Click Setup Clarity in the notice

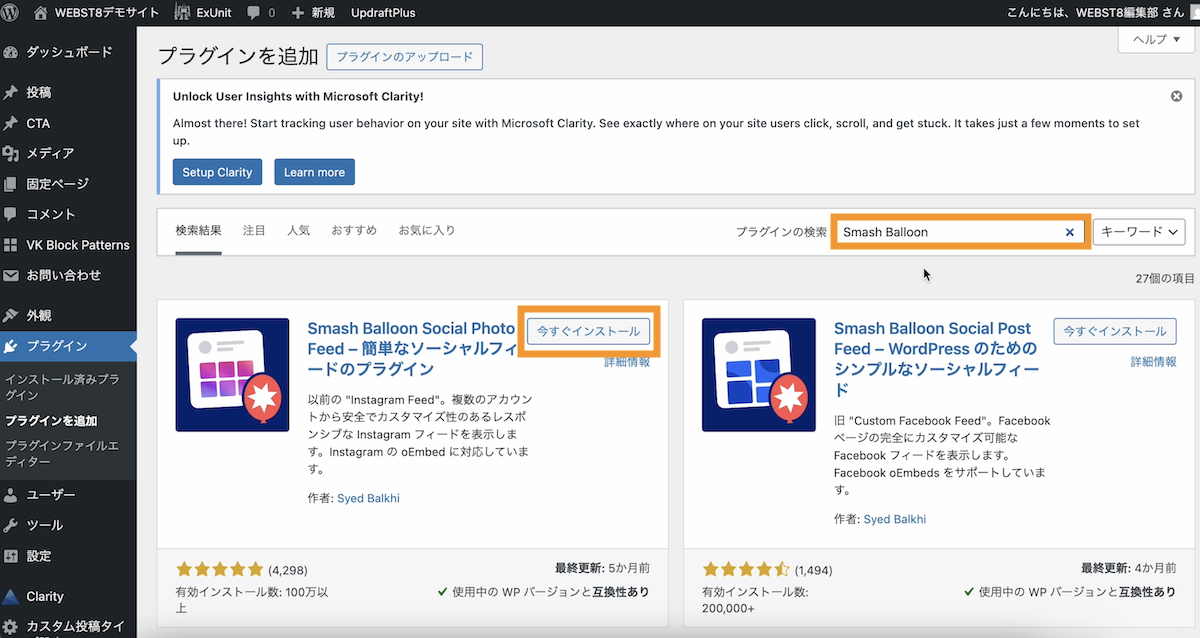[217, 171]
